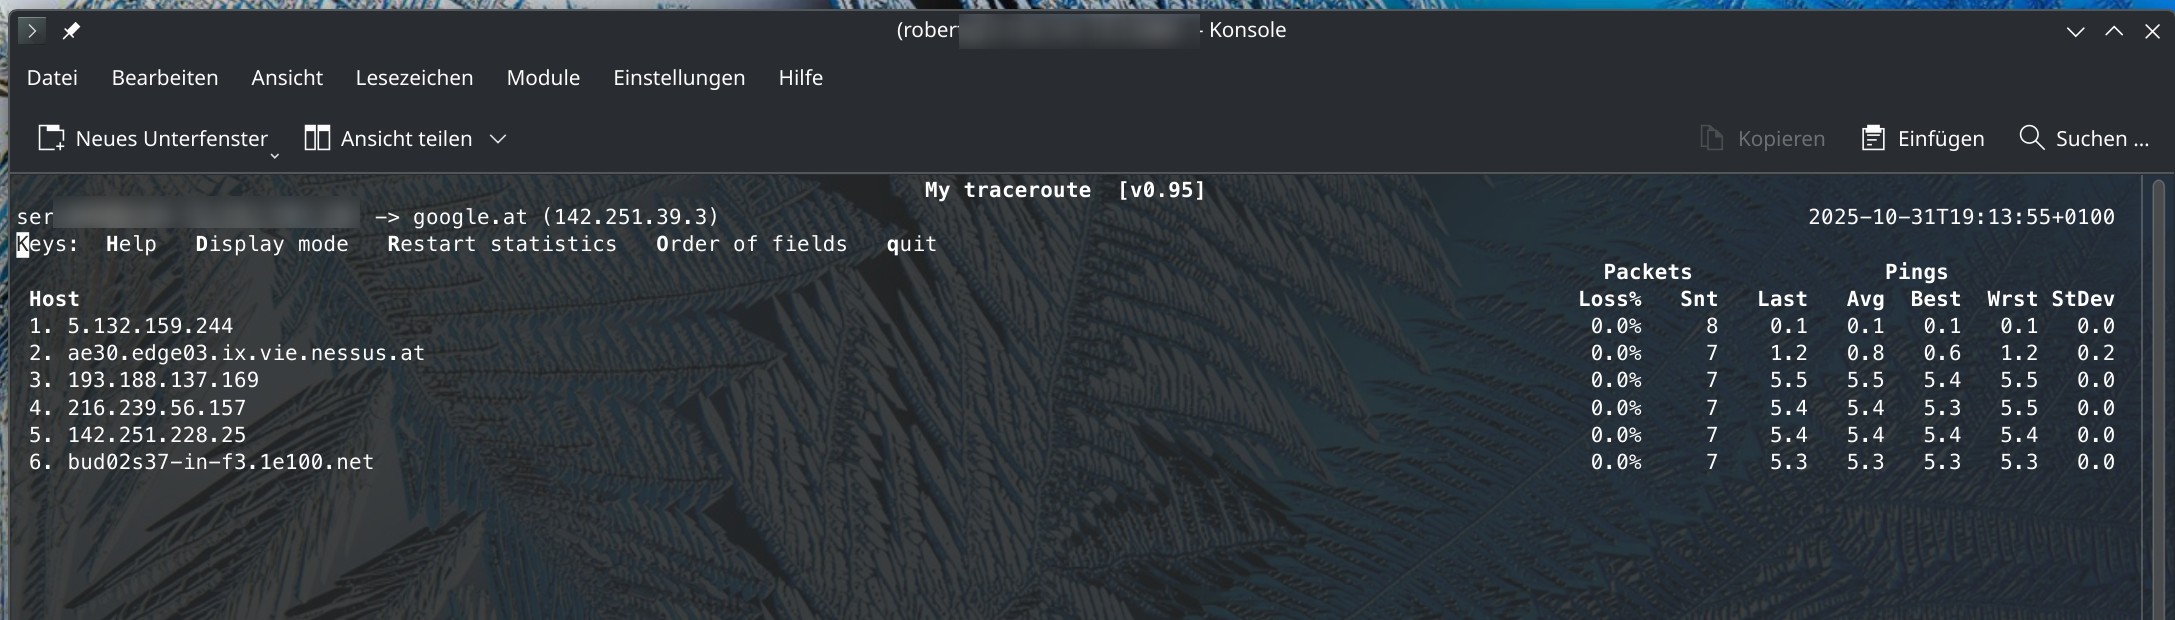
Task: Click the Einfügen clipboard icon
Action: (1873, 138)
